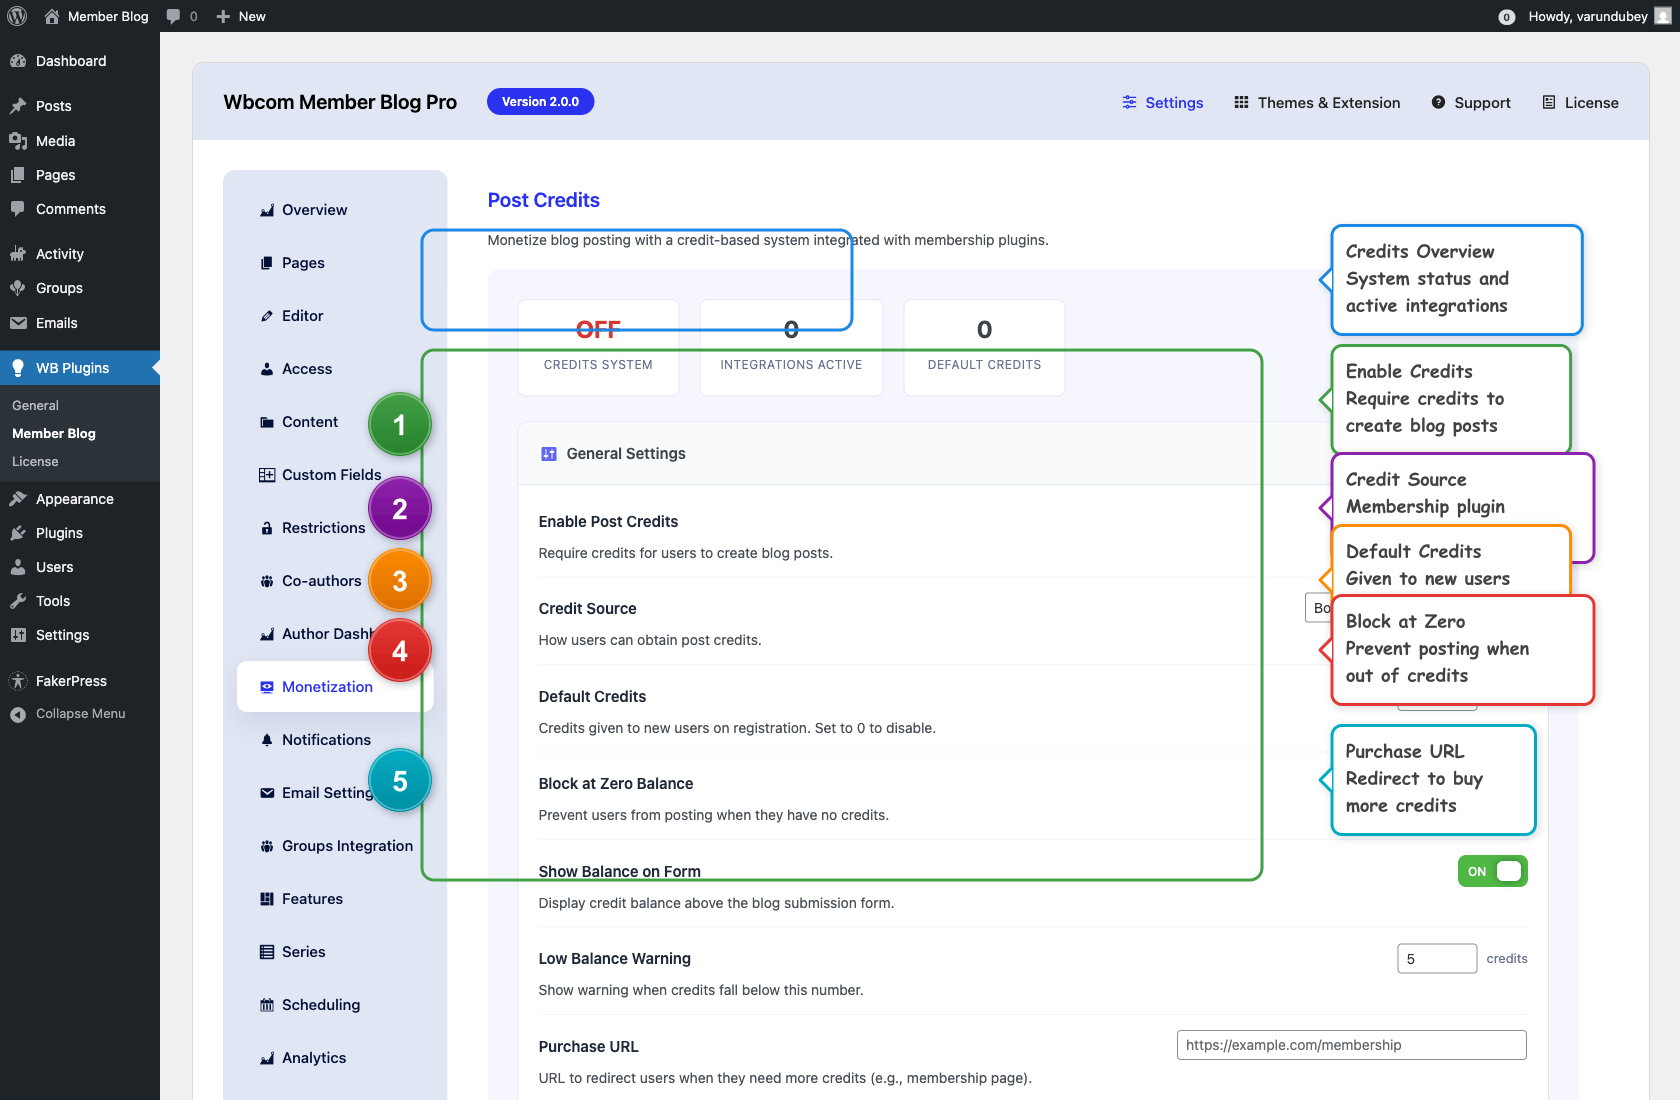Expand the Appearance admin menu
This screenshot has height=1100, width=1680.
(x=74, y=499)
